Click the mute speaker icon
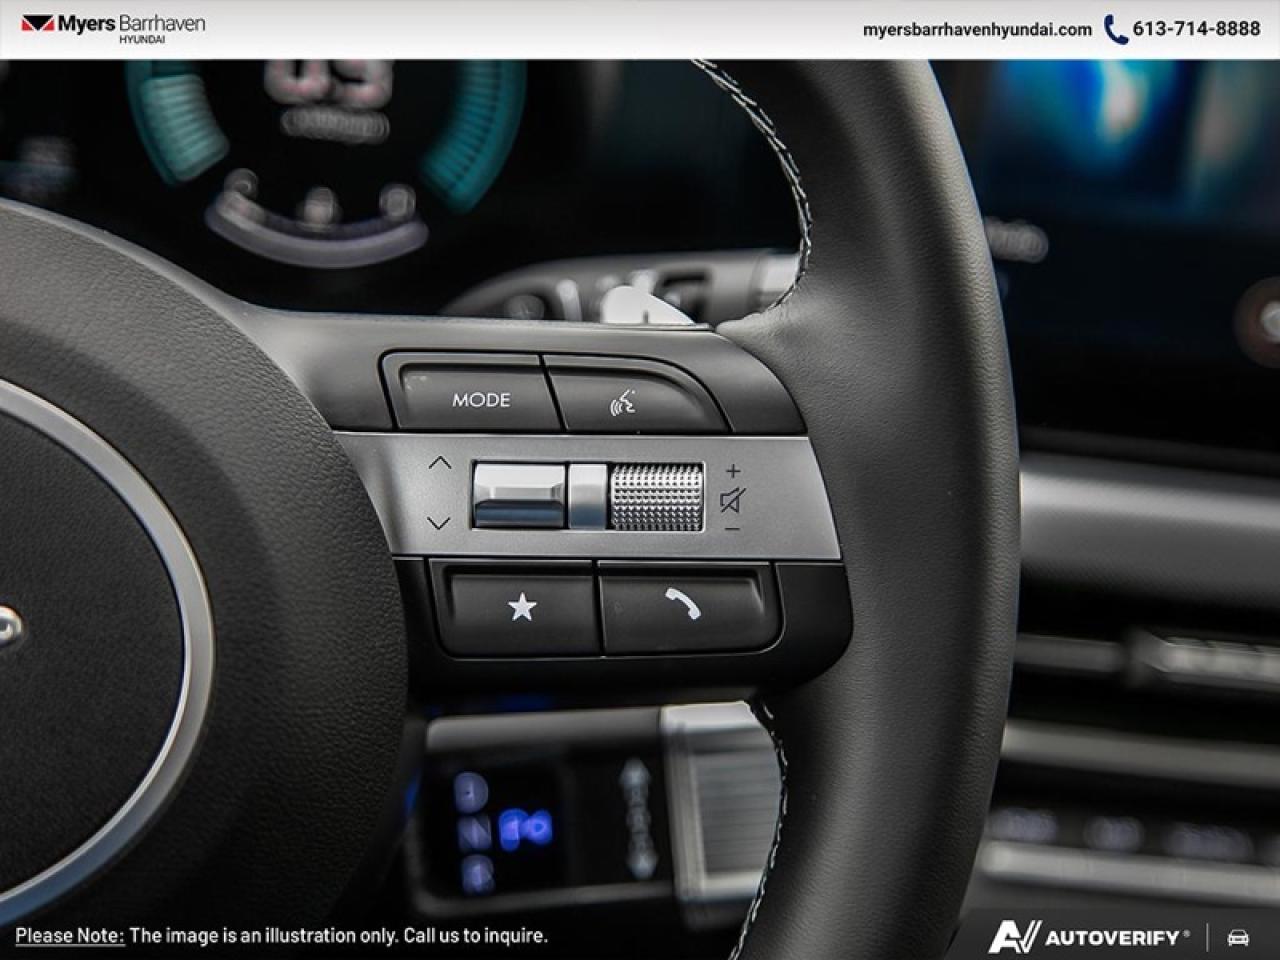Screen dimensions: 1280x960 click(x=733, y=499)
